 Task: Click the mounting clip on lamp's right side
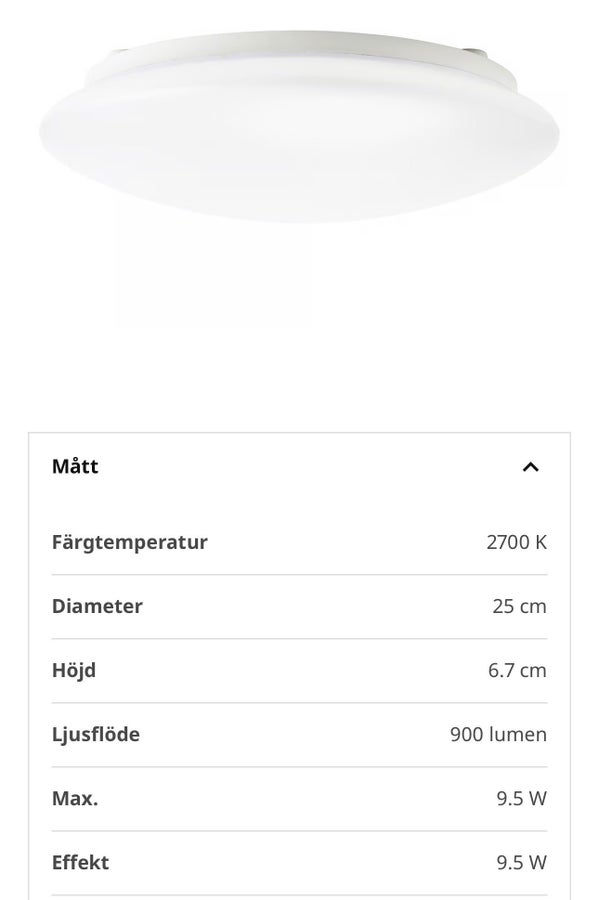coord(478,53)
